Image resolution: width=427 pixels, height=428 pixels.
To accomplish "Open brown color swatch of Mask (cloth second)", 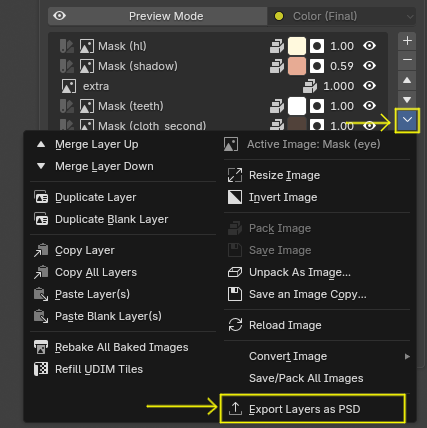I will 297,123.
